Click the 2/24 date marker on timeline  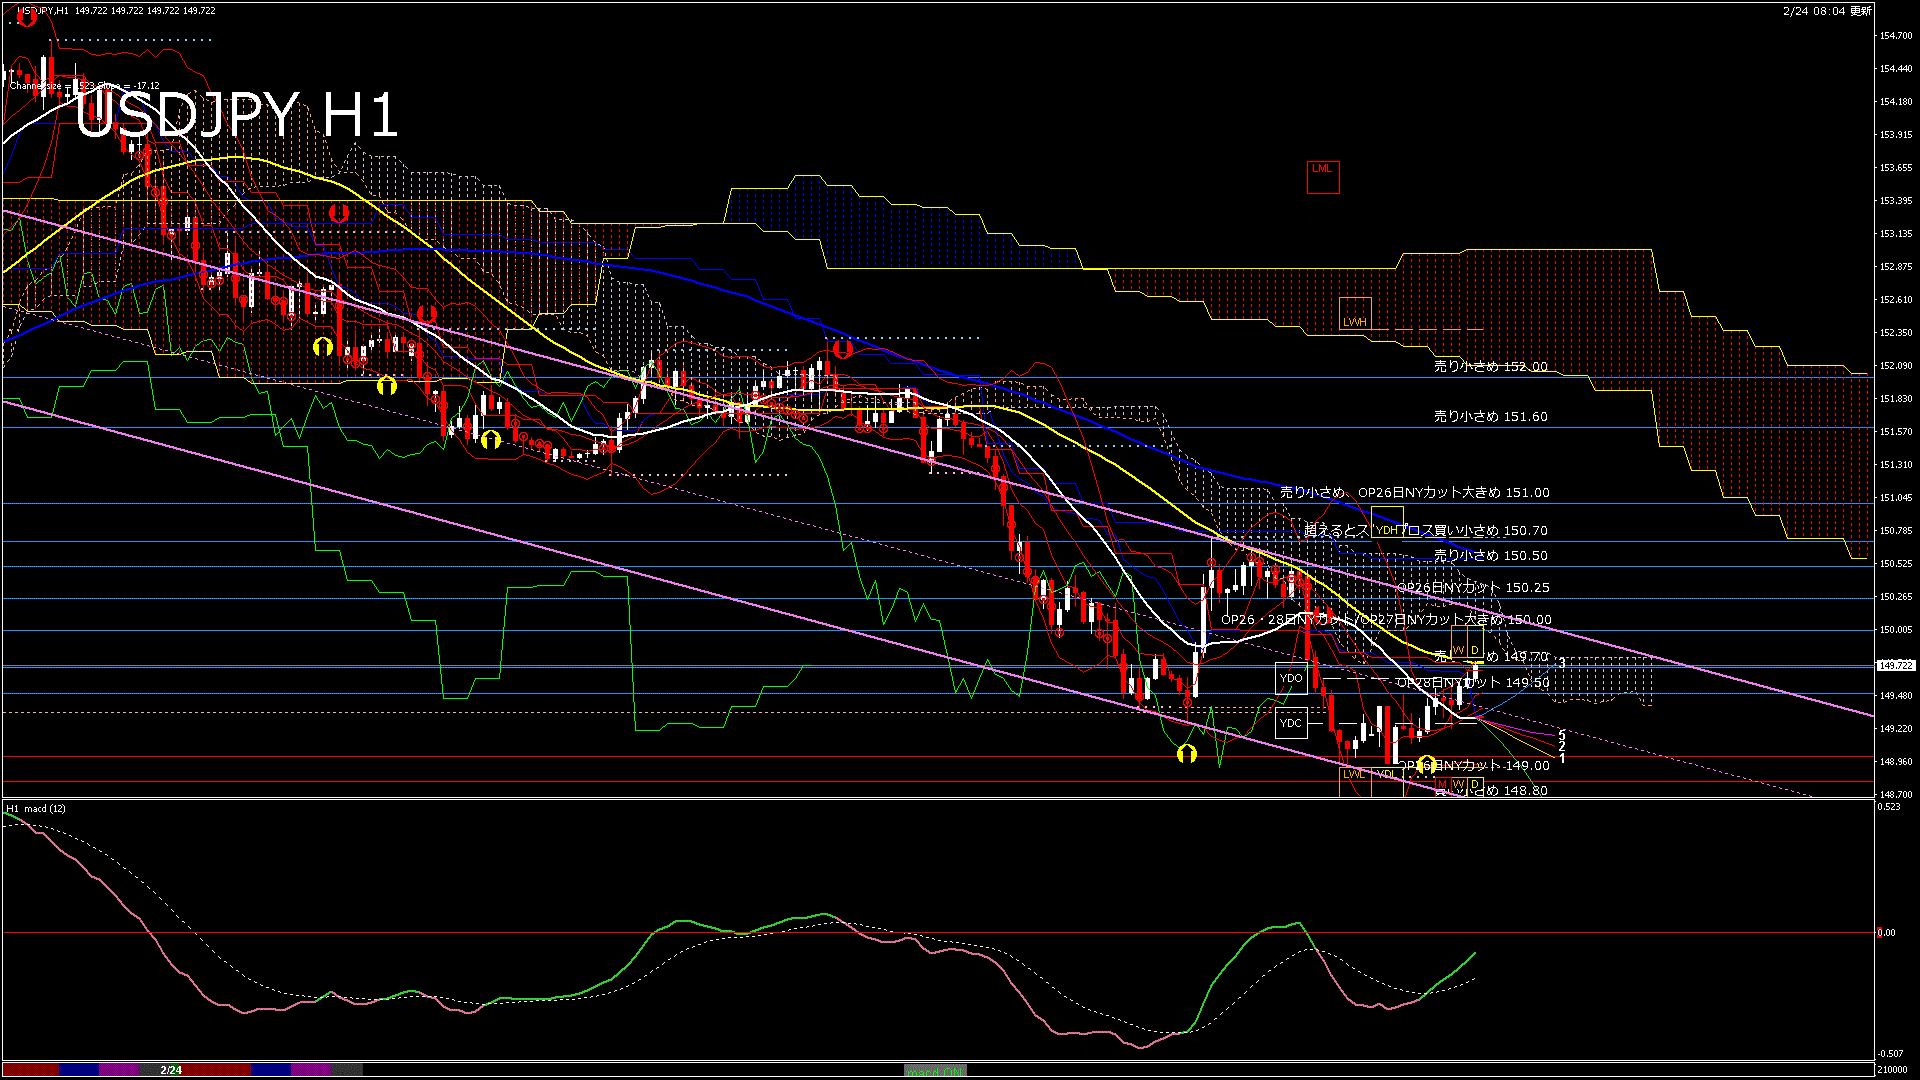171,1070
